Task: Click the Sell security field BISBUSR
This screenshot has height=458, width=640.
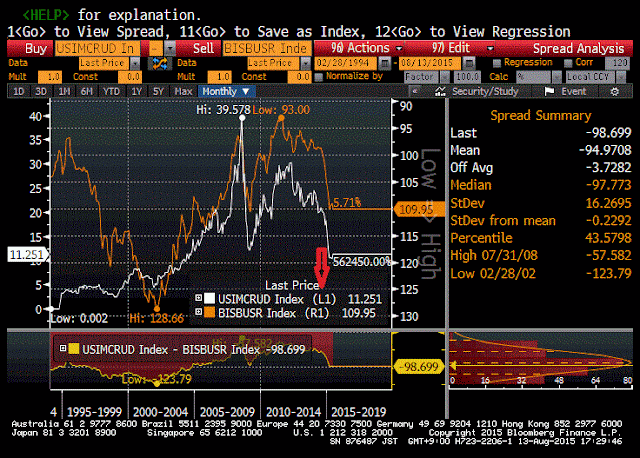Action: pyautogui.click(x=267, y=49)
